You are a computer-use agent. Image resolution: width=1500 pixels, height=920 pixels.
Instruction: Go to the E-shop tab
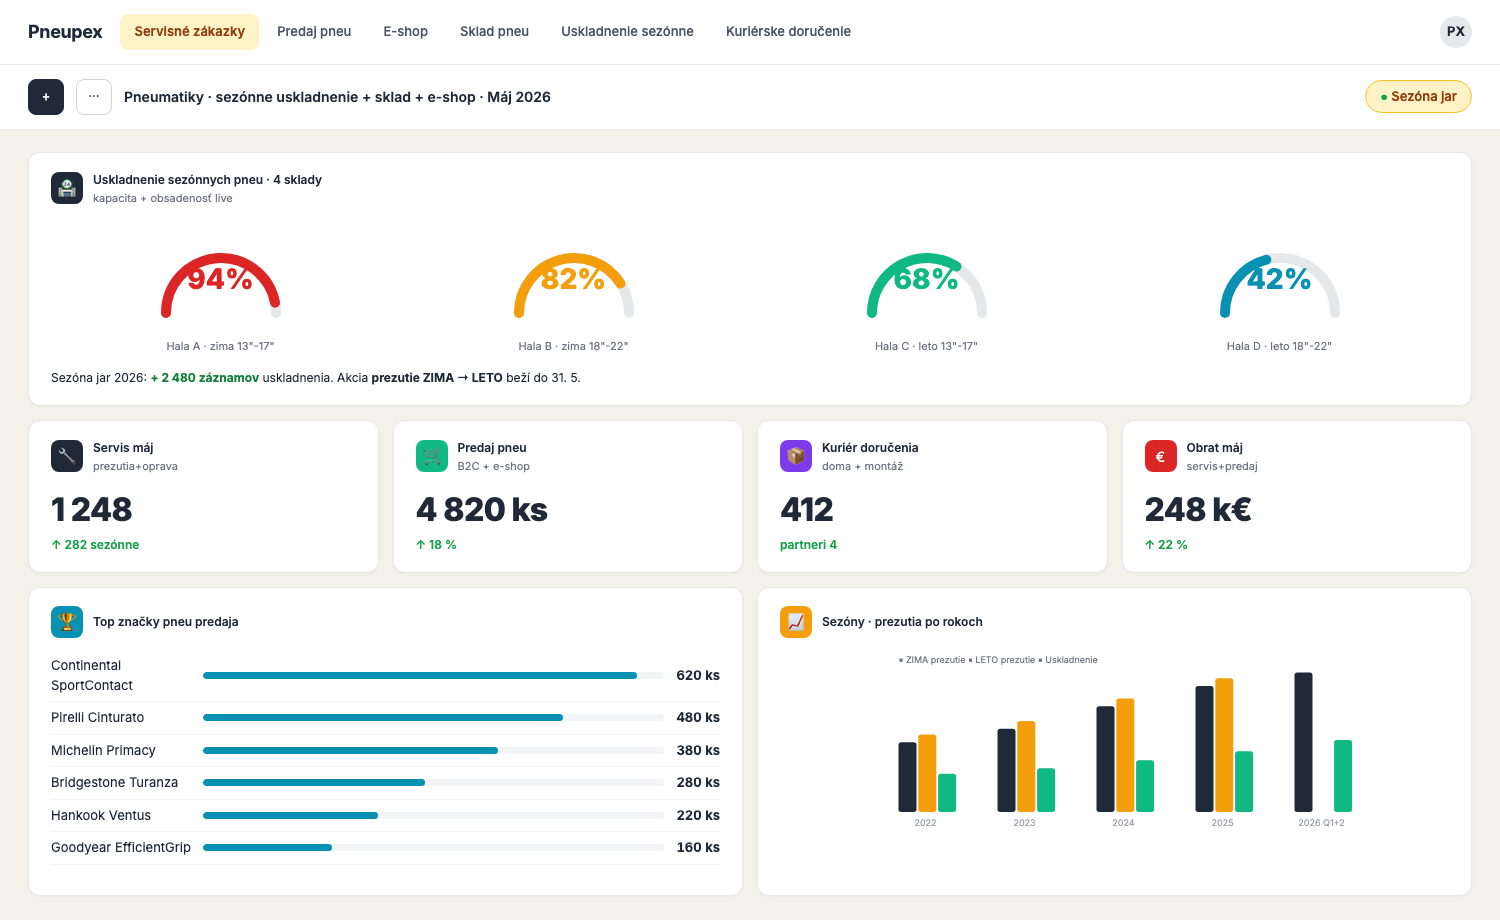pyautogui.click(x=406, y=32)
